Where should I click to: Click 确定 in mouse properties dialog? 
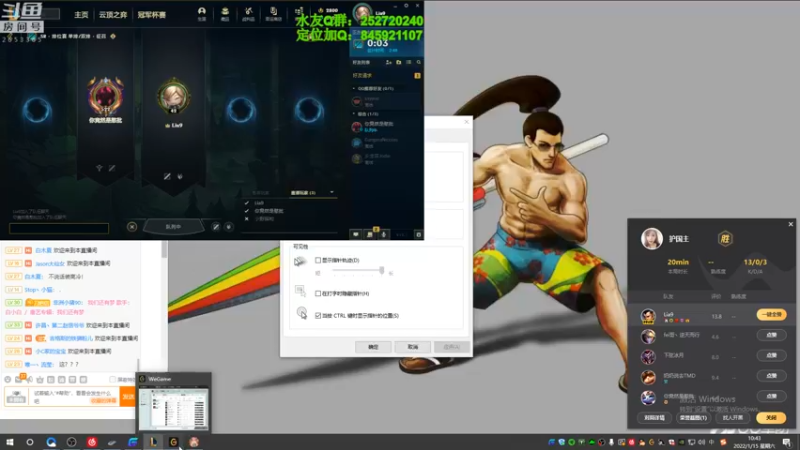tap(373, 347)
